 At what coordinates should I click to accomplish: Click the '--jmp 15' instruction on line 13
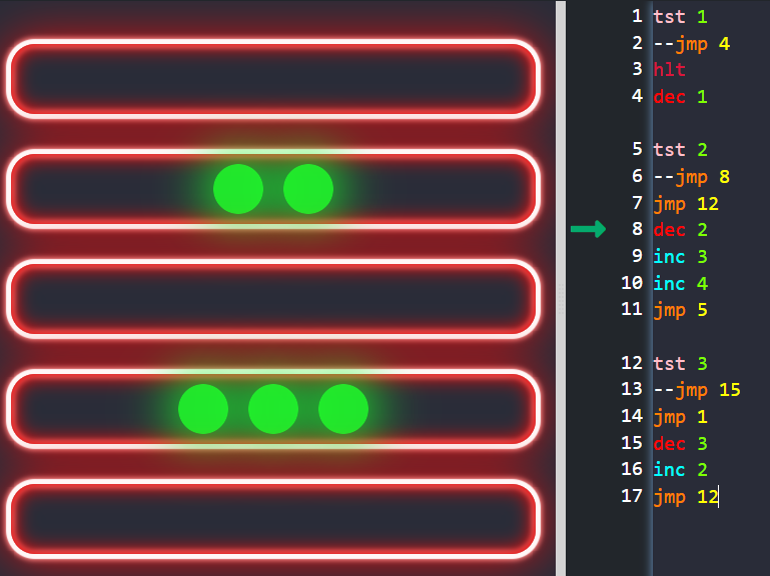[x=697, y=390]
